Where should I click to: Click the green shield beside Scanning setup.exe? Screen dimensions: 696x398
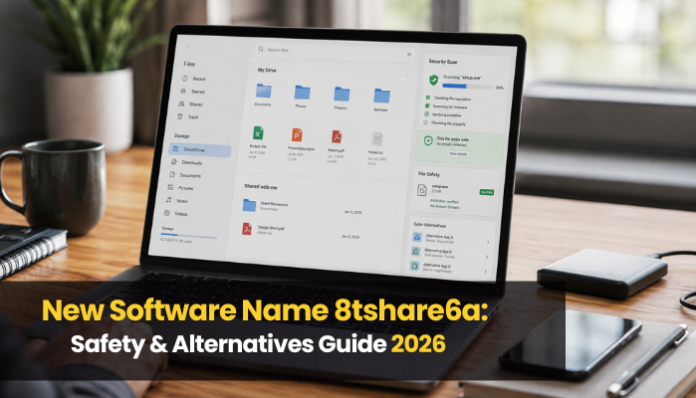pyautogui.click(x=433, y=80)
